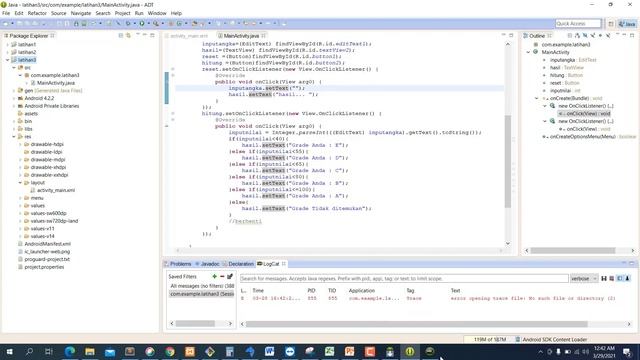Image resolution: width=640 pixels, height=360 pixels.
Task: Open the Navigate menu
Action: tap(81, 13)
